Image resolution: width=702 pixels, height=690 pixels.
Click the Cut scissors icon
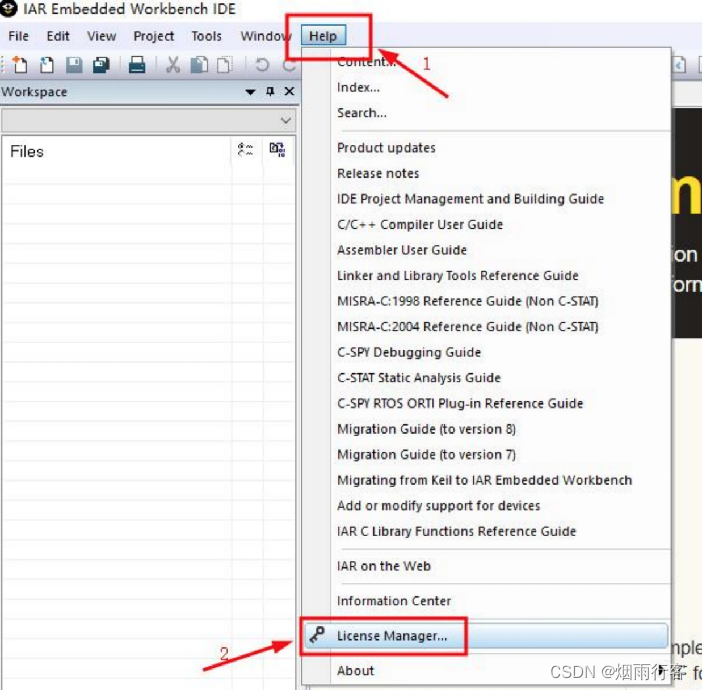point(173,65)
